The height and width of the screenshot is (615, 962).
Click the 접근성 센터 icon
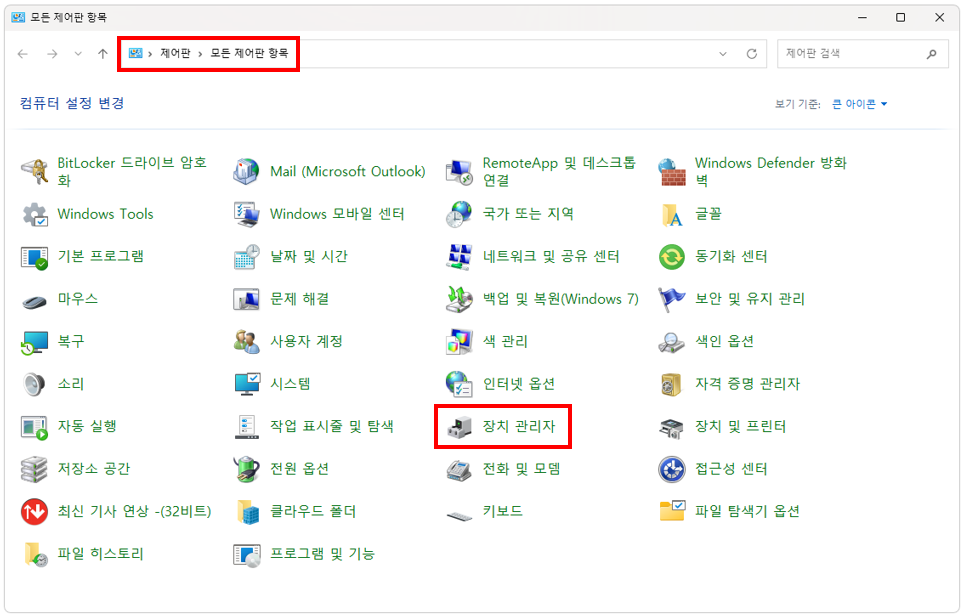[x=672, y=469]
